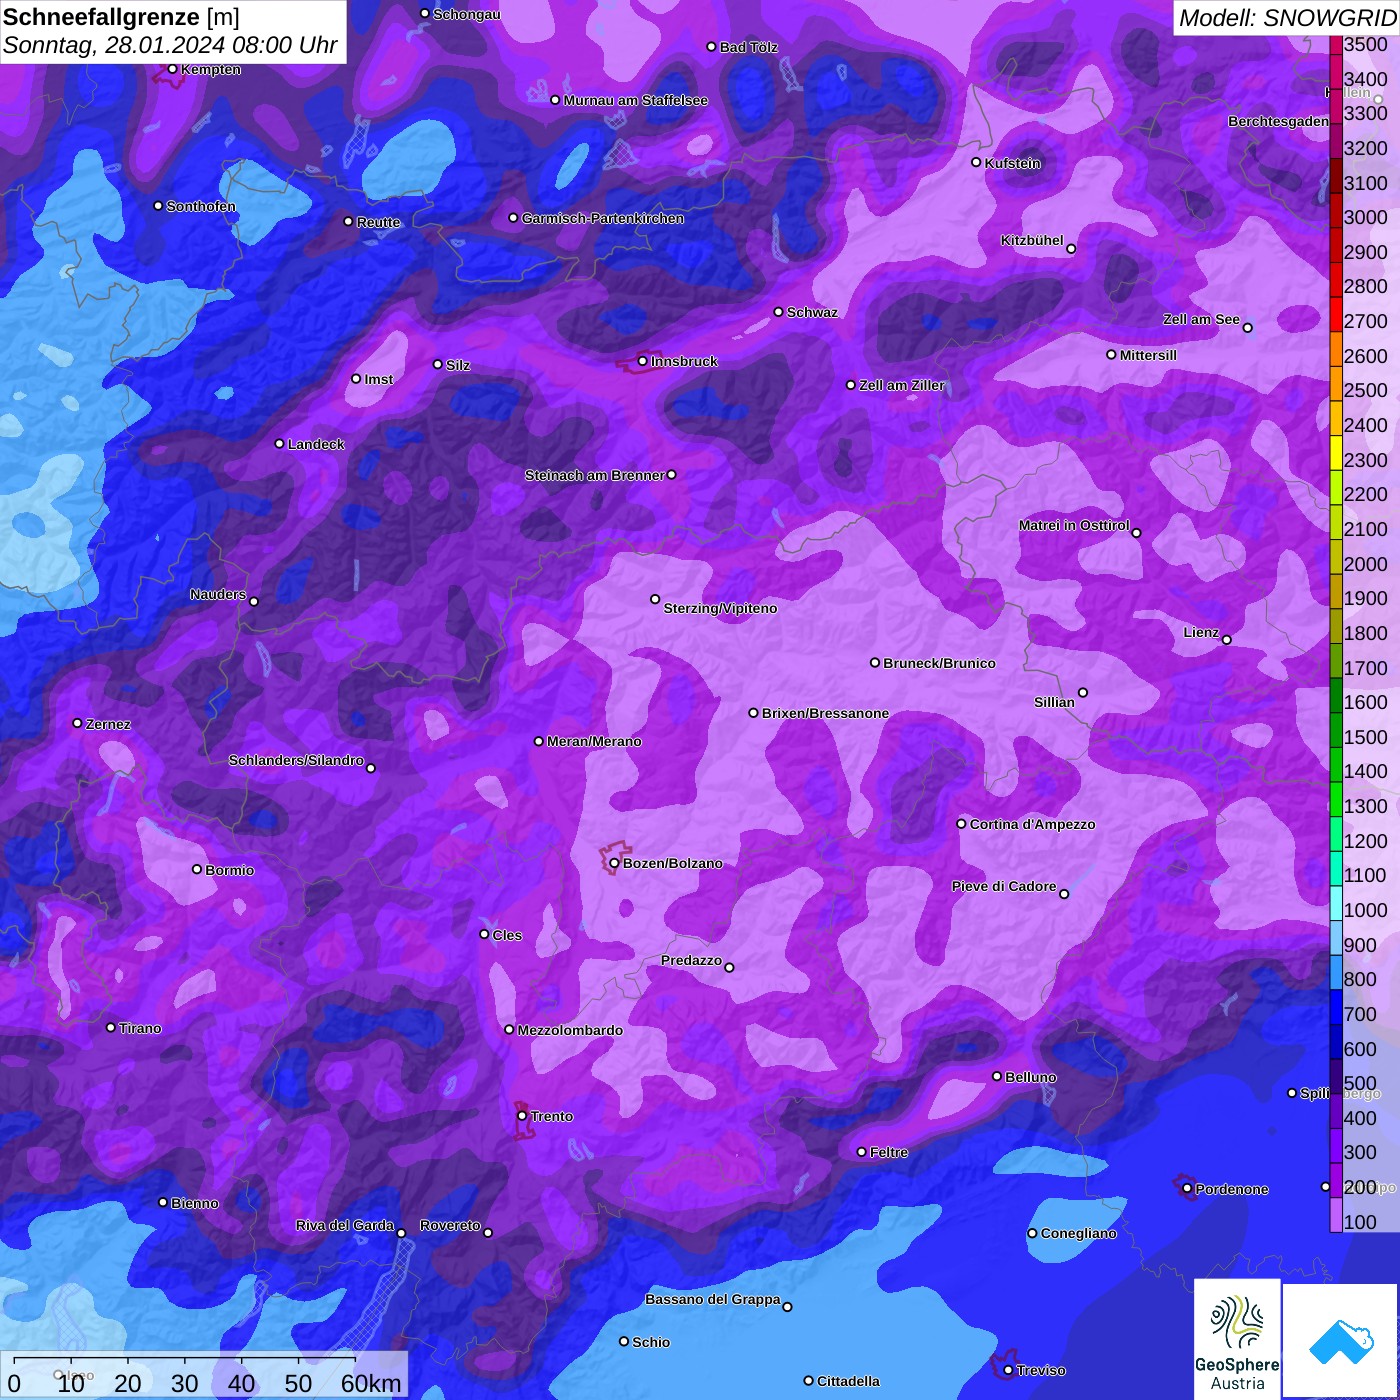
Task: Click the Pordenone city marker
Action: [1187, 1189]
